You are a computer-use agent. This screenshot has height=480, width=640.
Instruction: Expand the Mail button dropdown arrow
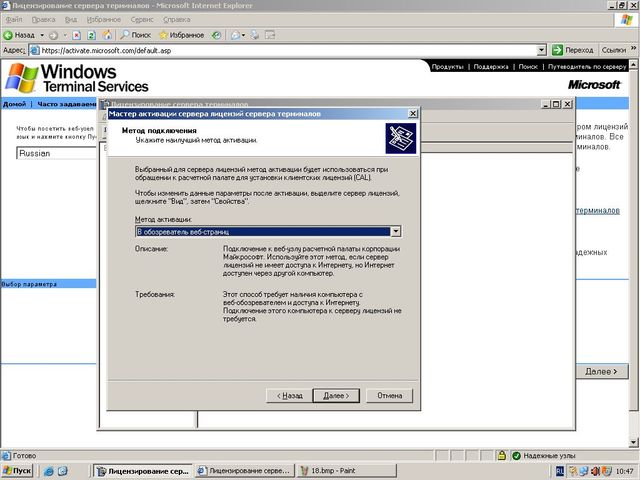pyautogui.click(x=244, y=35)
